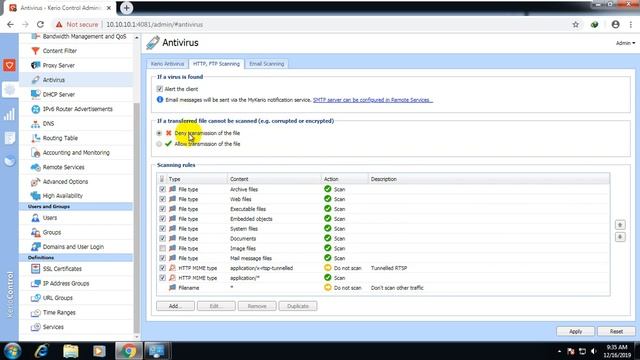Viewport: 640px width, 360px height.
Task: Open File Explorer from the taskbar
Action: point(71,351)
